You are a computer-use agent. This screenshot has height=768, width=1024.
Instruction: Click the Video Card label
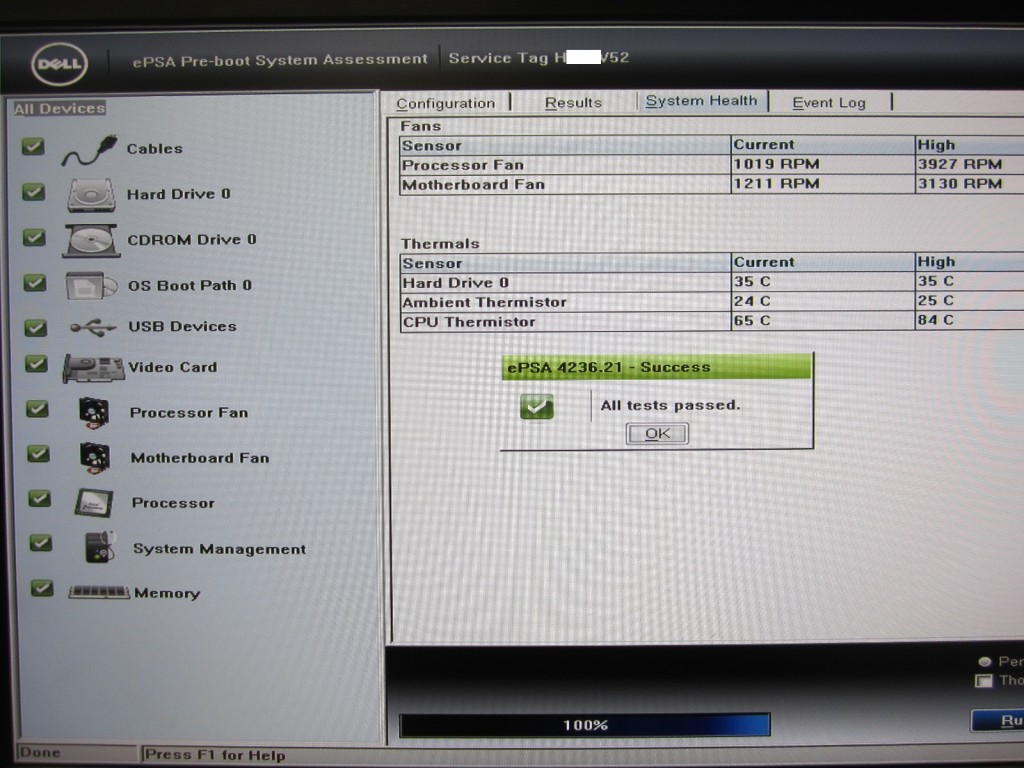[172, 367]
